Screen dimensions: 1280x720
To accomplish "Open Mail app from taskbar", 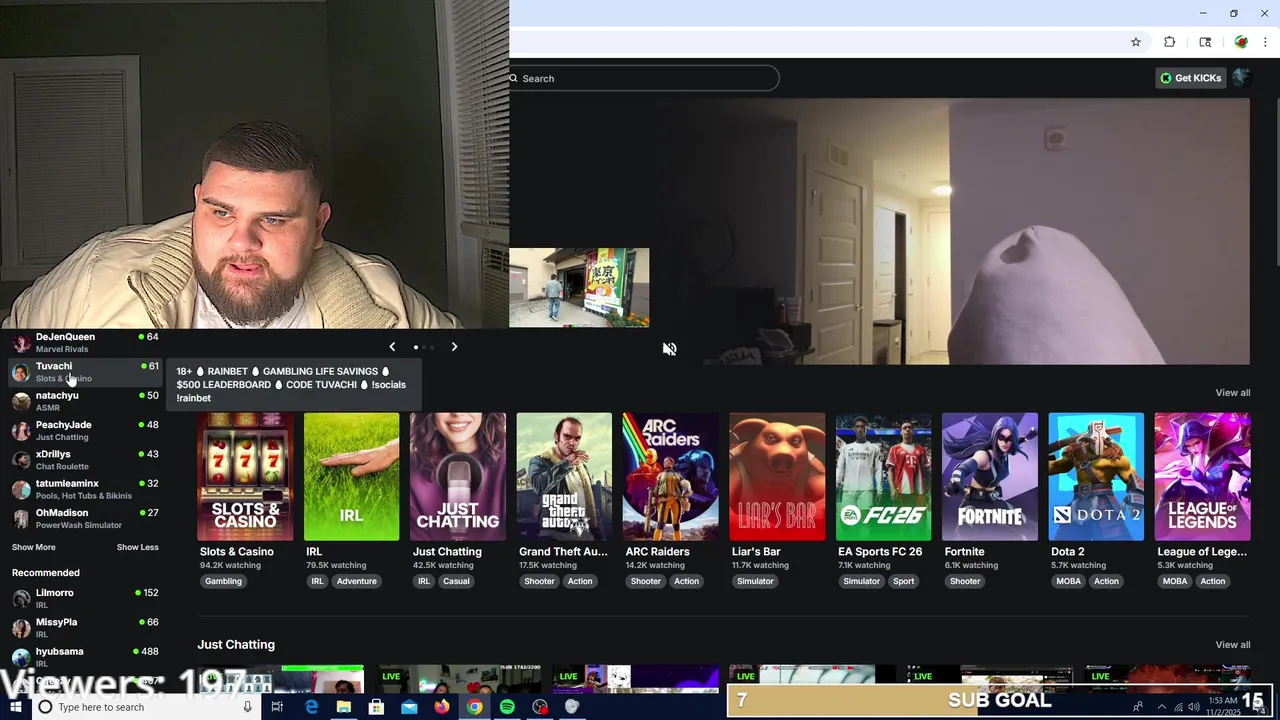I will (x=409, y=707).
